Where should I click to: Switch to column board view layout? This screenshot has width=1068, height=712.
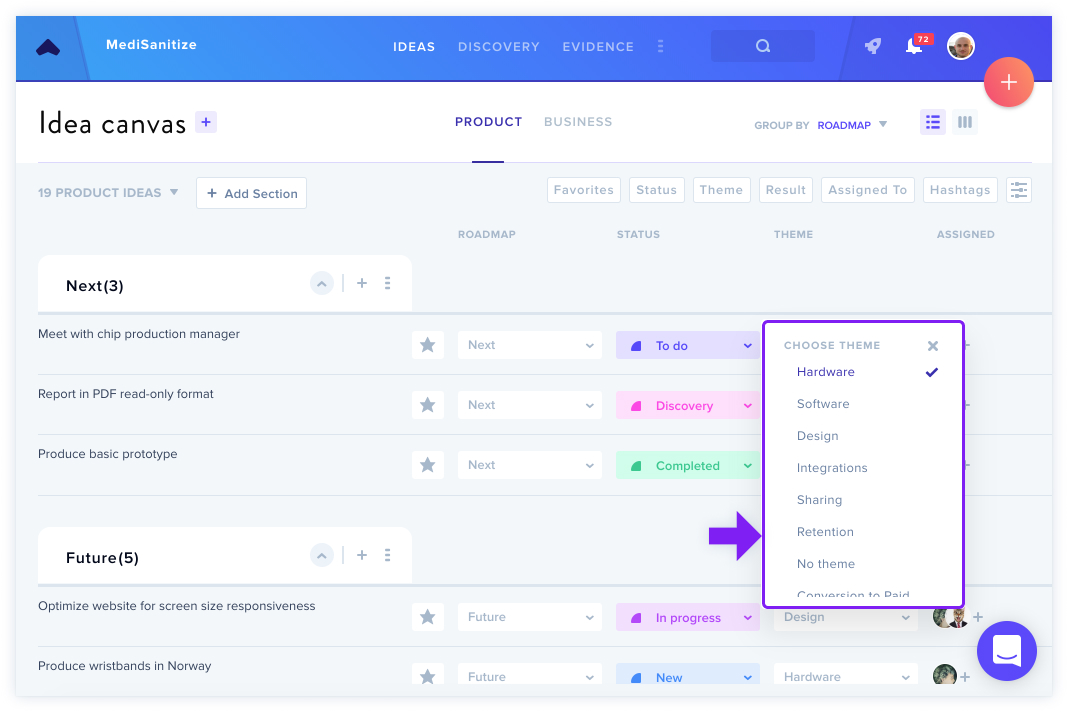point(964,122)
